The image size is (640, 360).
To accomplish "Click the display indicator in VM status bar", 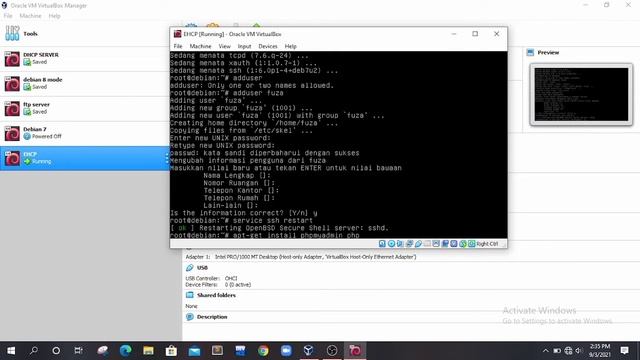I will tap(436, 244).
